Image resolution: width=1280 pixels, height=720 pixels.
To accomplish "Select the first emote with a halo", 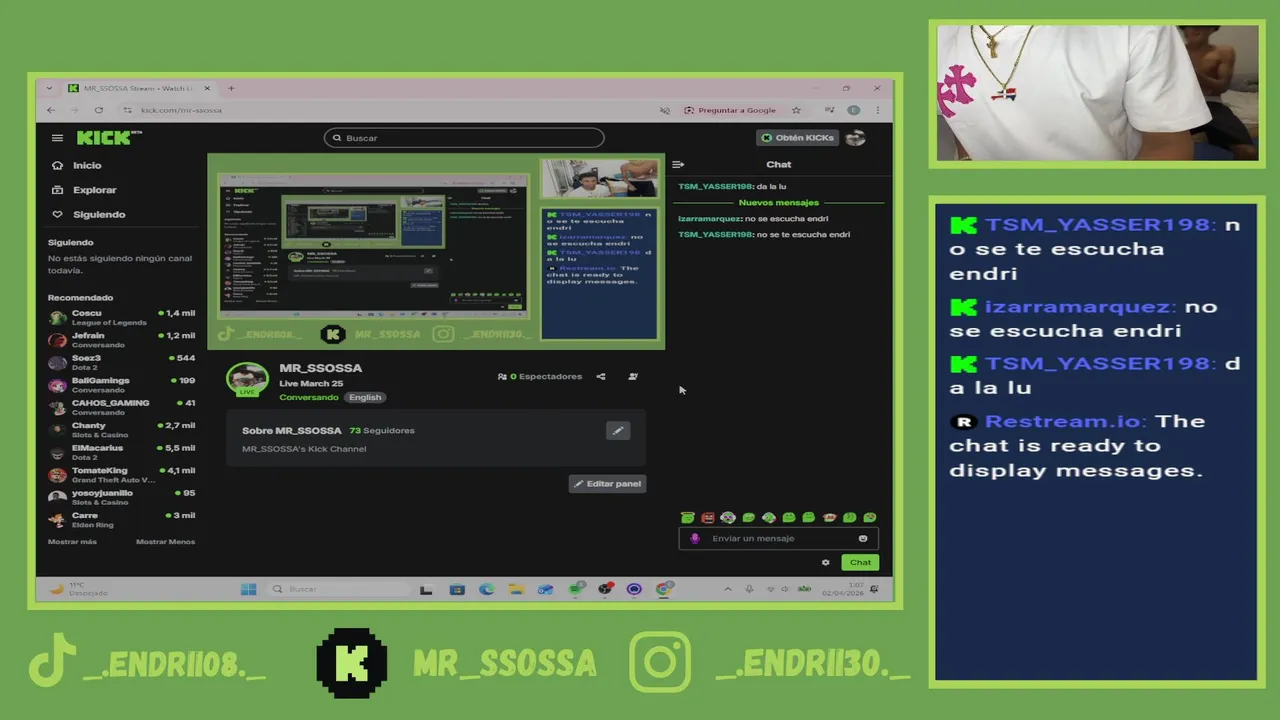I will coord(687,518).
